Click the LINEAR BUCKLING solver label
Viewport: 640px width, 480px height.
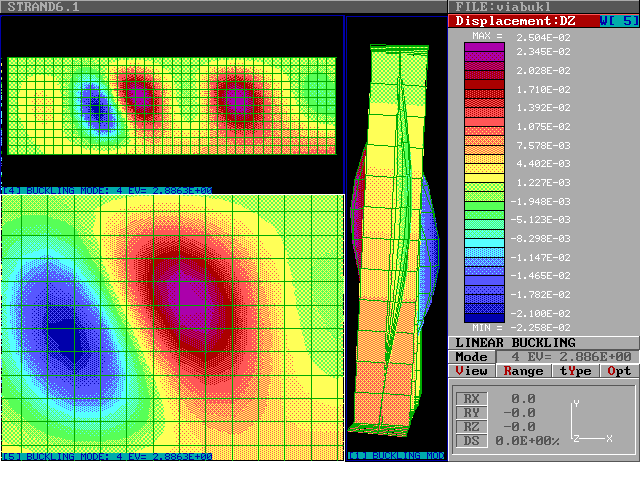click(515, 343)
